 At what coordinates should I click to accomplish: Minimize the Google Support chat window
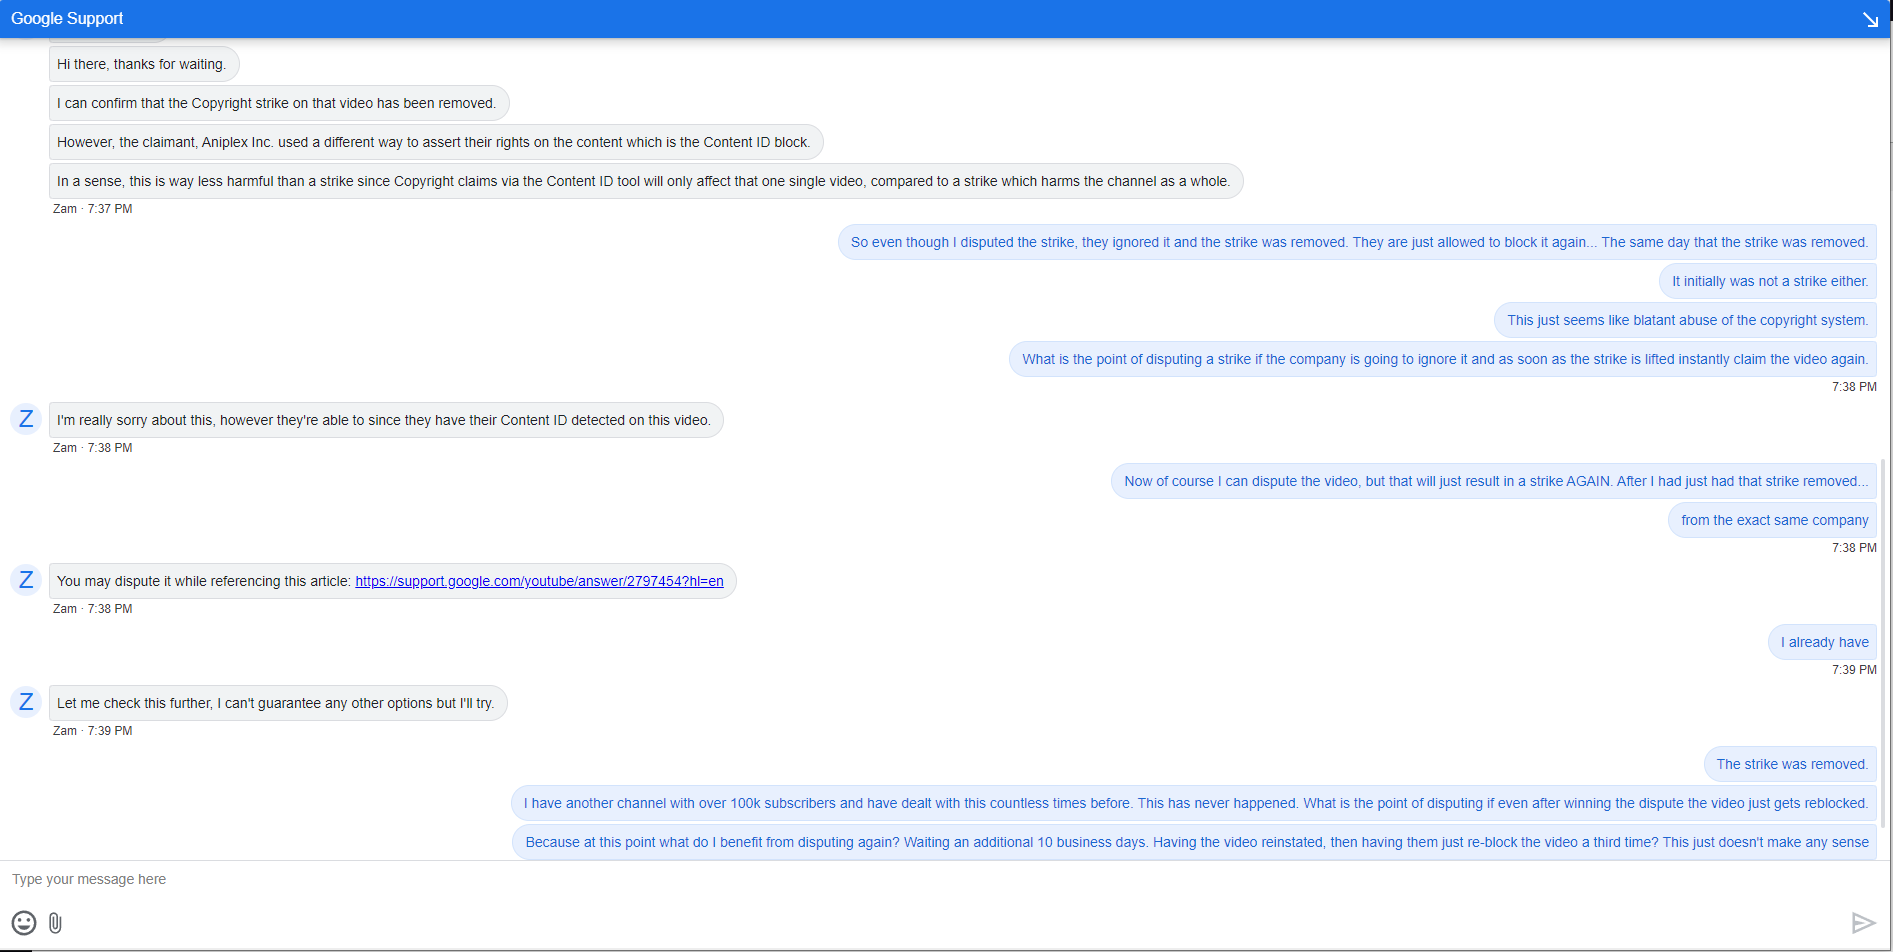coord(1870,19)
